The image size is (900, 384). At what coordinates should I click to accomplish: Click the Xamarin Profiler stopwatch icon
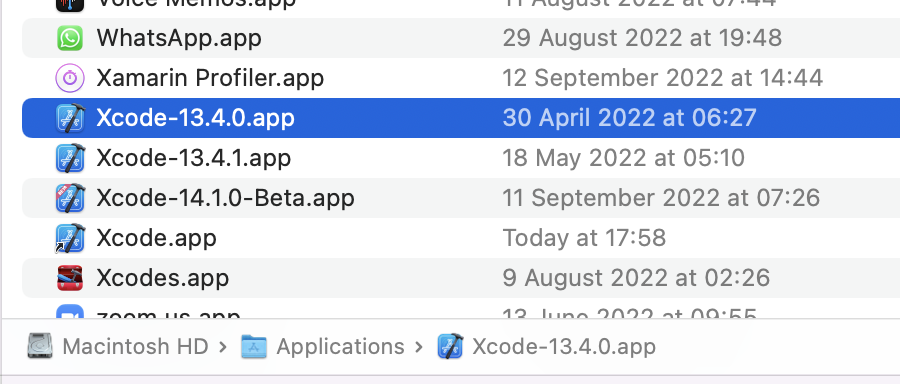click(x=70, y=78)
